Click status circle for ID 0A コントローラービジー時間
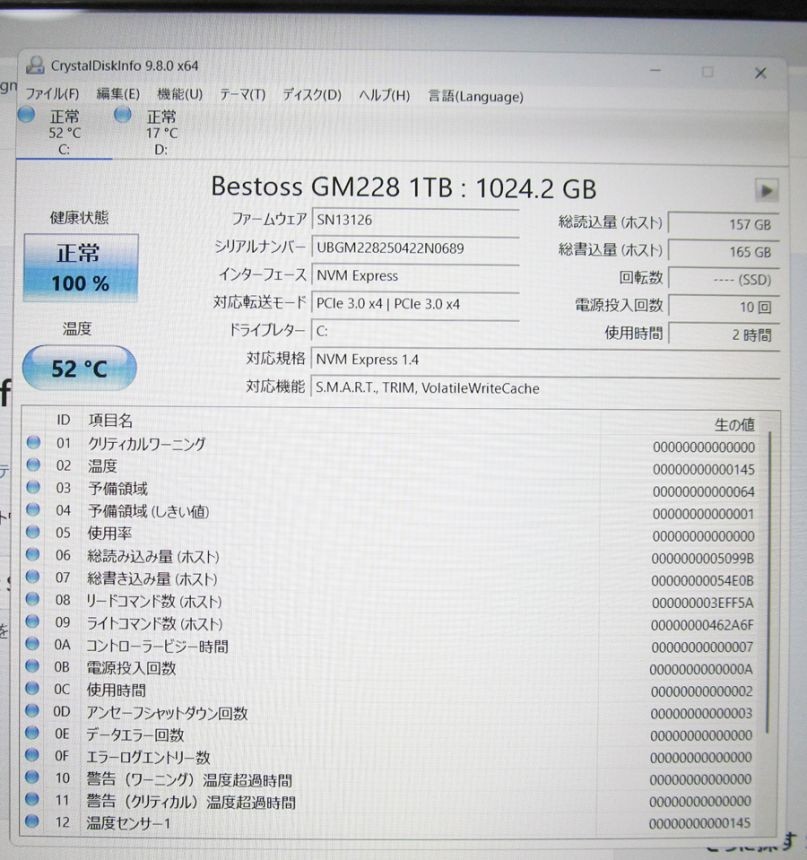The height and width of the screenshot is (860, 807). pyautogui.click(x=33, y=644)
